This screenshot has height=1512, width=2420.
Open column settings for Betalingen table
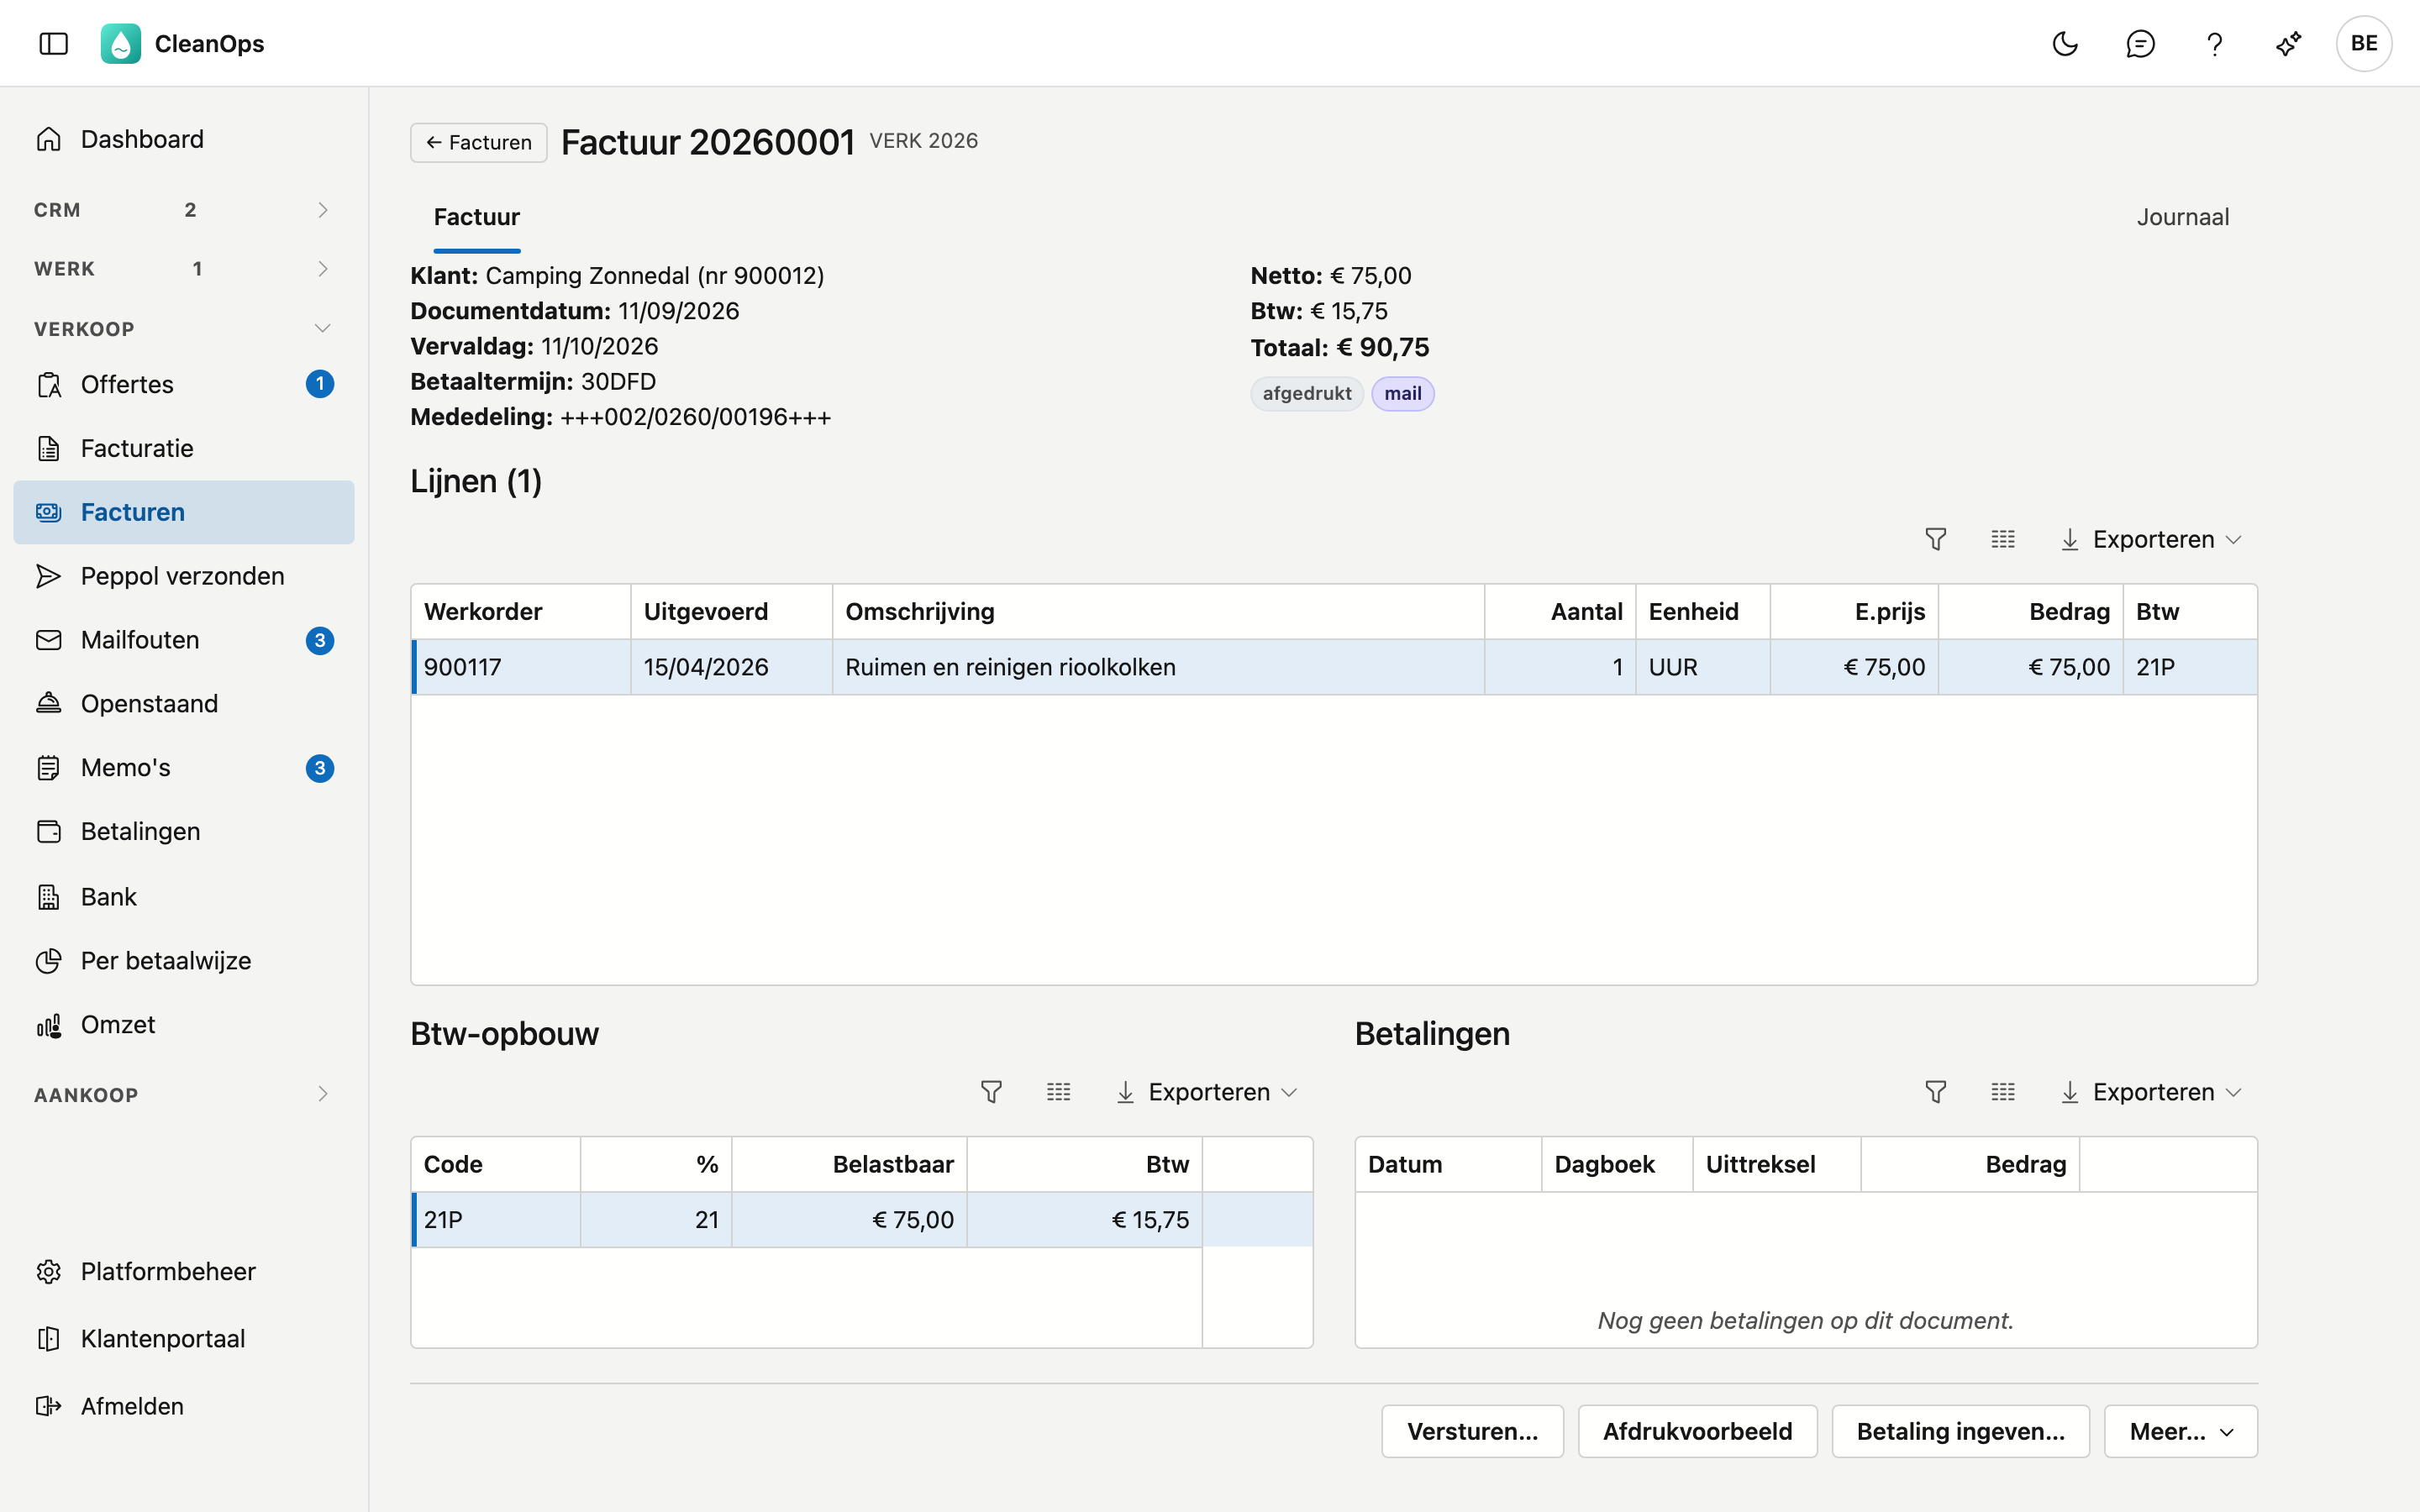click(x=2003, y=1092)
